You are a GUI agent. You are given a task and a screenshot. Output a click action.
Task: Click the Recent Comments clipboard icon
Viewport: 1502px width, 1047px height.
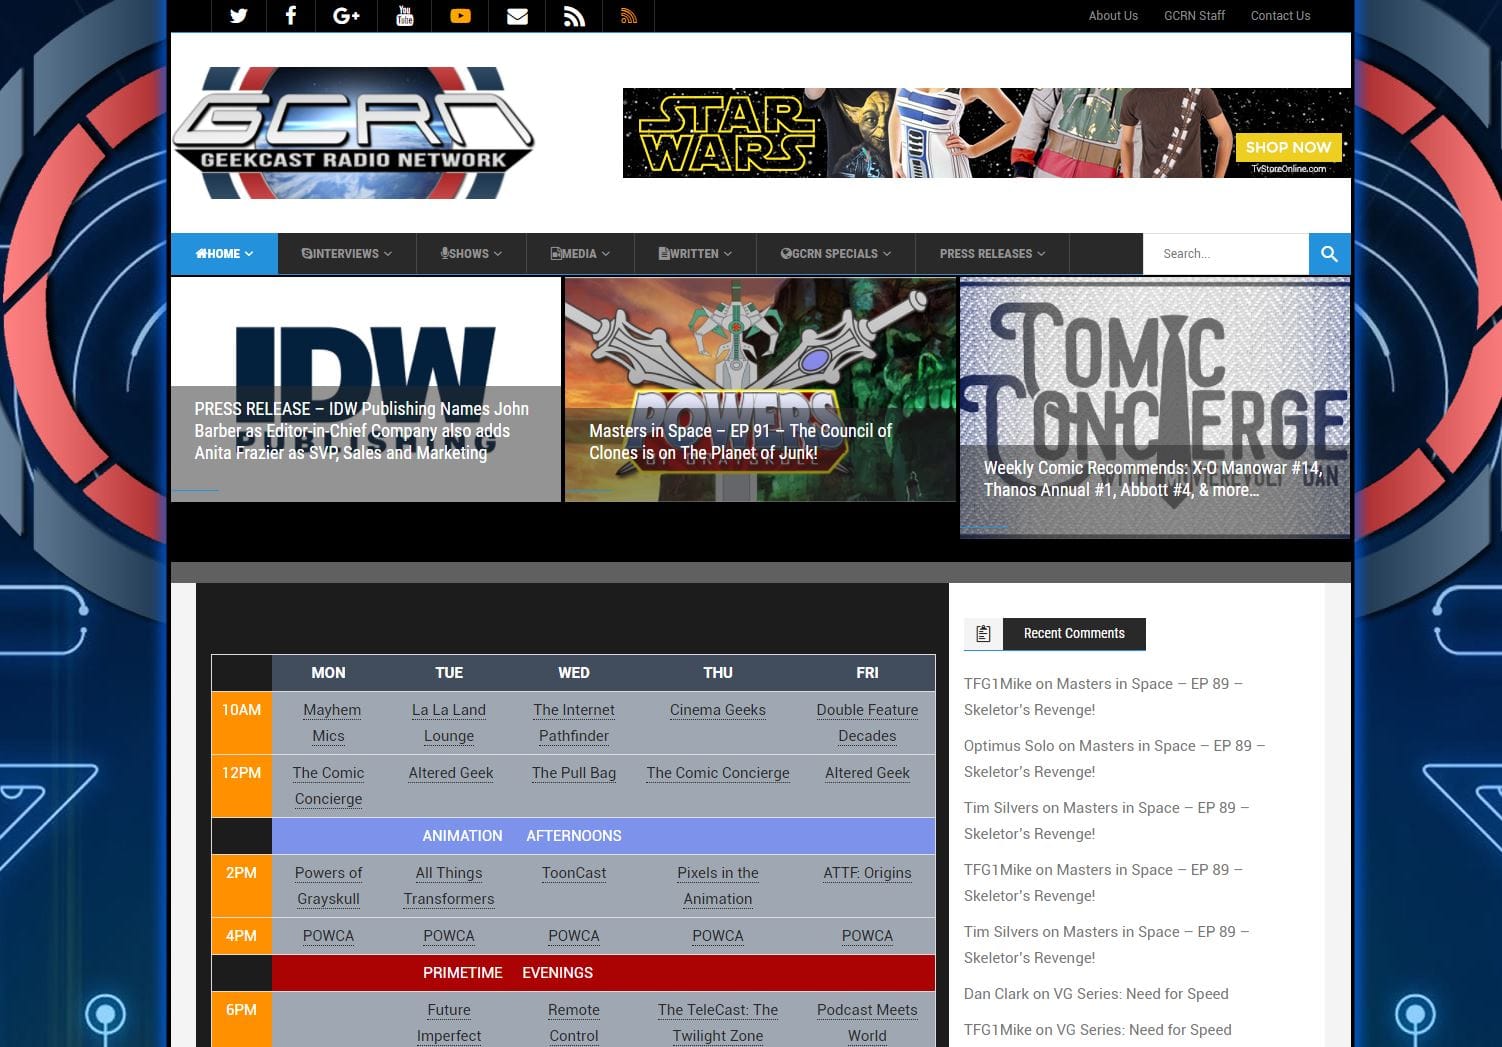[983, 633]
